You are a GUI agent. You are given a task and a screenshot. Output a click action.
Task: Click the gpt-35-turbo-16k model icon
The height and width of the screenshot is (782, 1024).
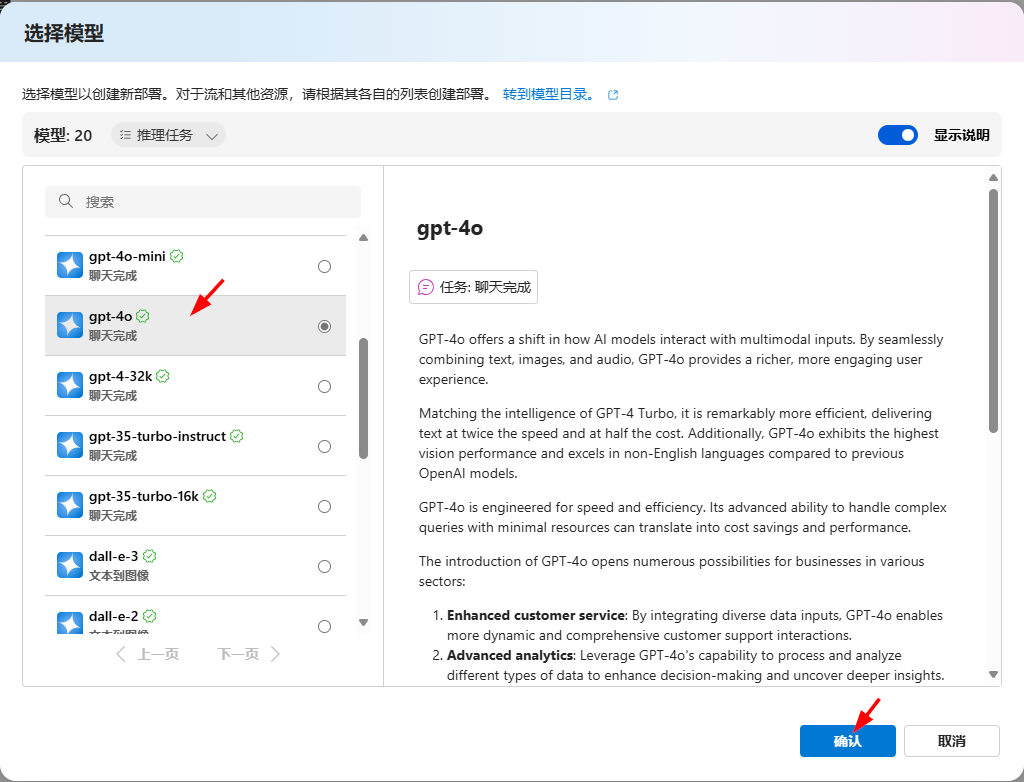(69, 505)
